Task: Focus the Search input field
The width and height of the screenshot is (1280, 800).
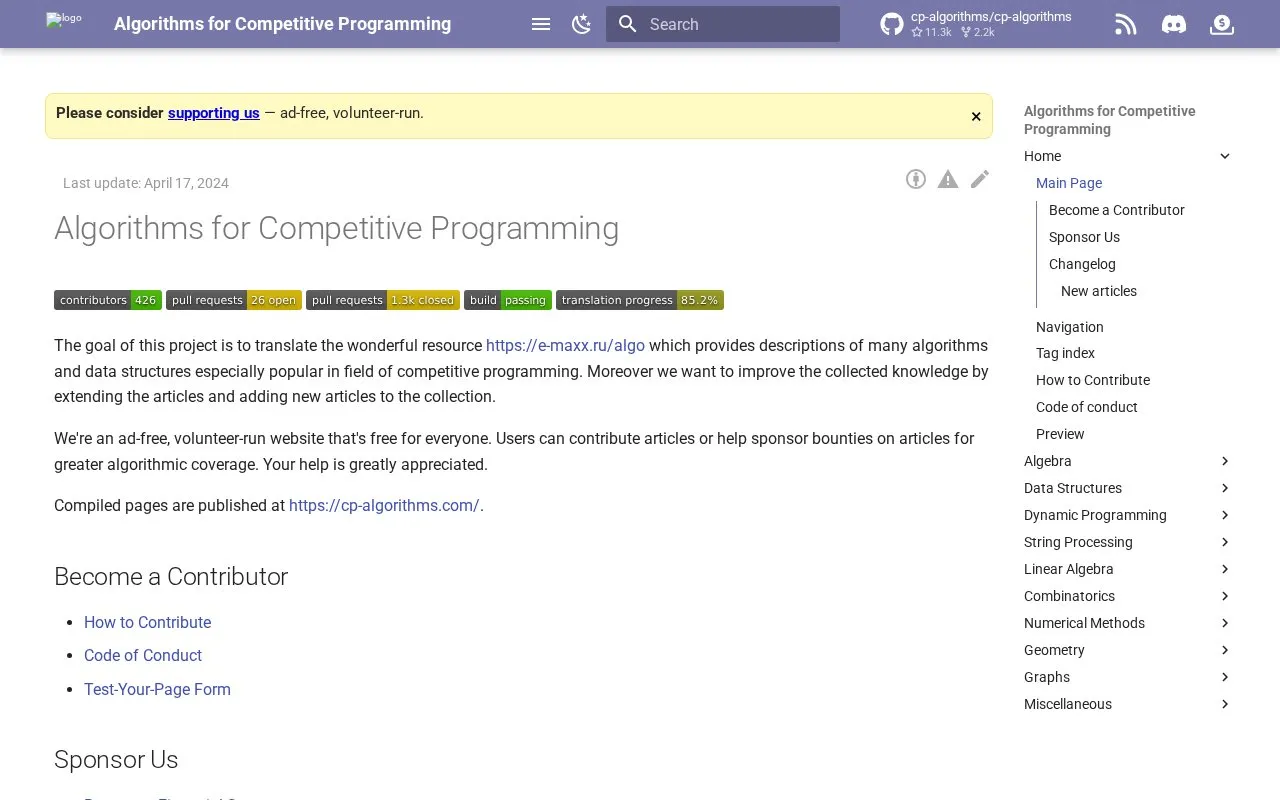Action: point(723,24)
